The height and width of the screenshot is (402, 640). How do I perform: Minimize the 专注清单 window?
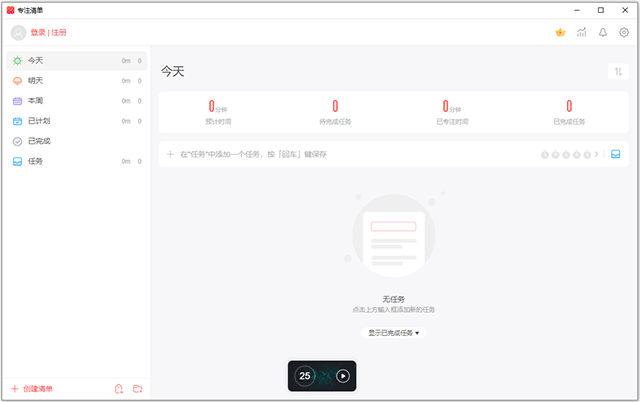[x=577, y=10]
